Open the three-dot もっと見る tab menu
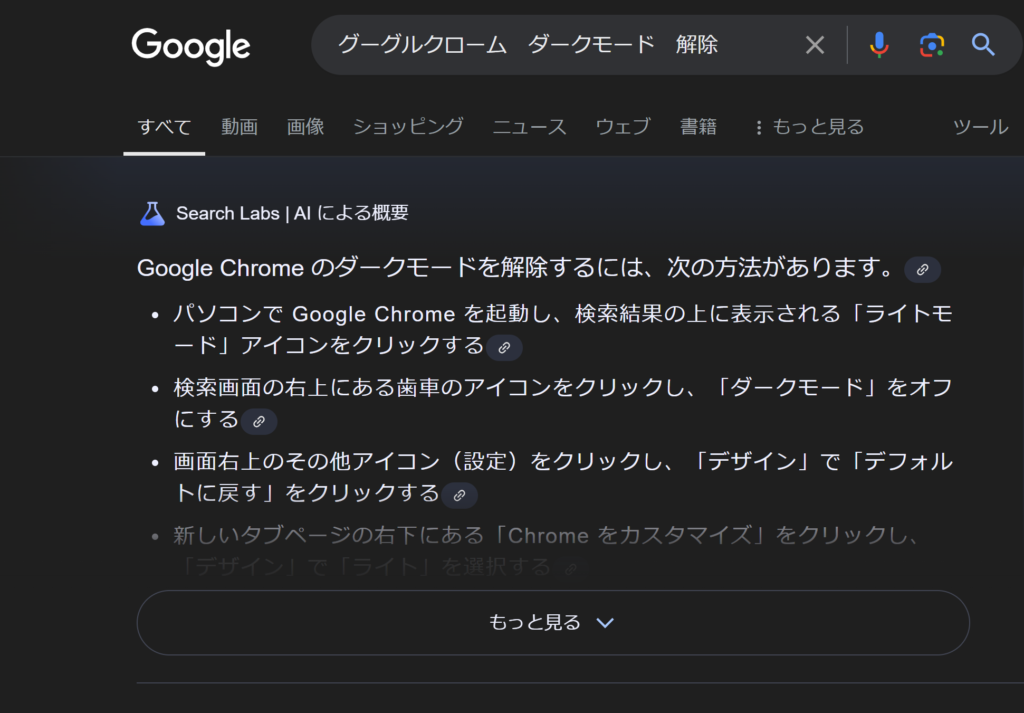Viewport: 1024px width, 713px height. (x=809, y=127)
